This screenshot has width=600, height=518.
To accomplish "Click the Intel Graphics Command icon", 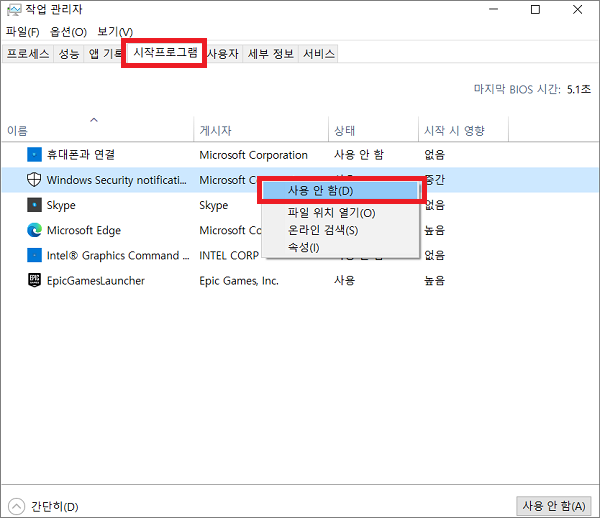I will coord(34,255).
